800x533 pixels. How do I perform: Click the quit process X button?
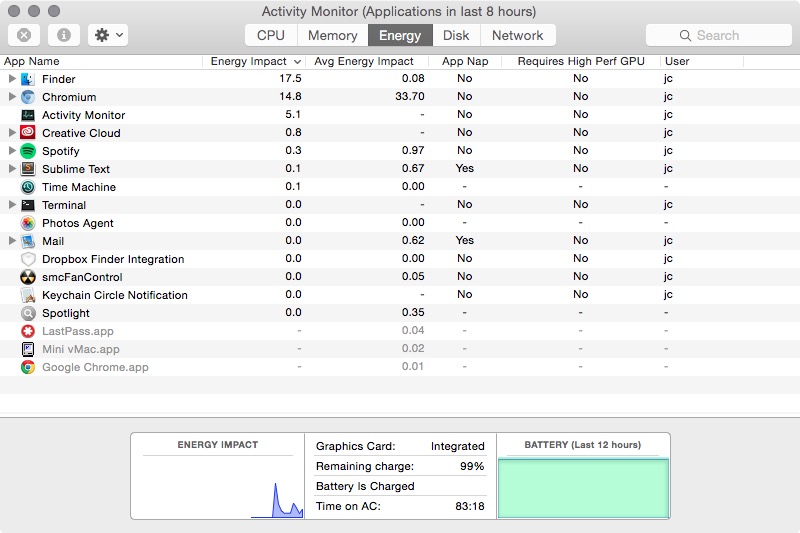point(24,35)
